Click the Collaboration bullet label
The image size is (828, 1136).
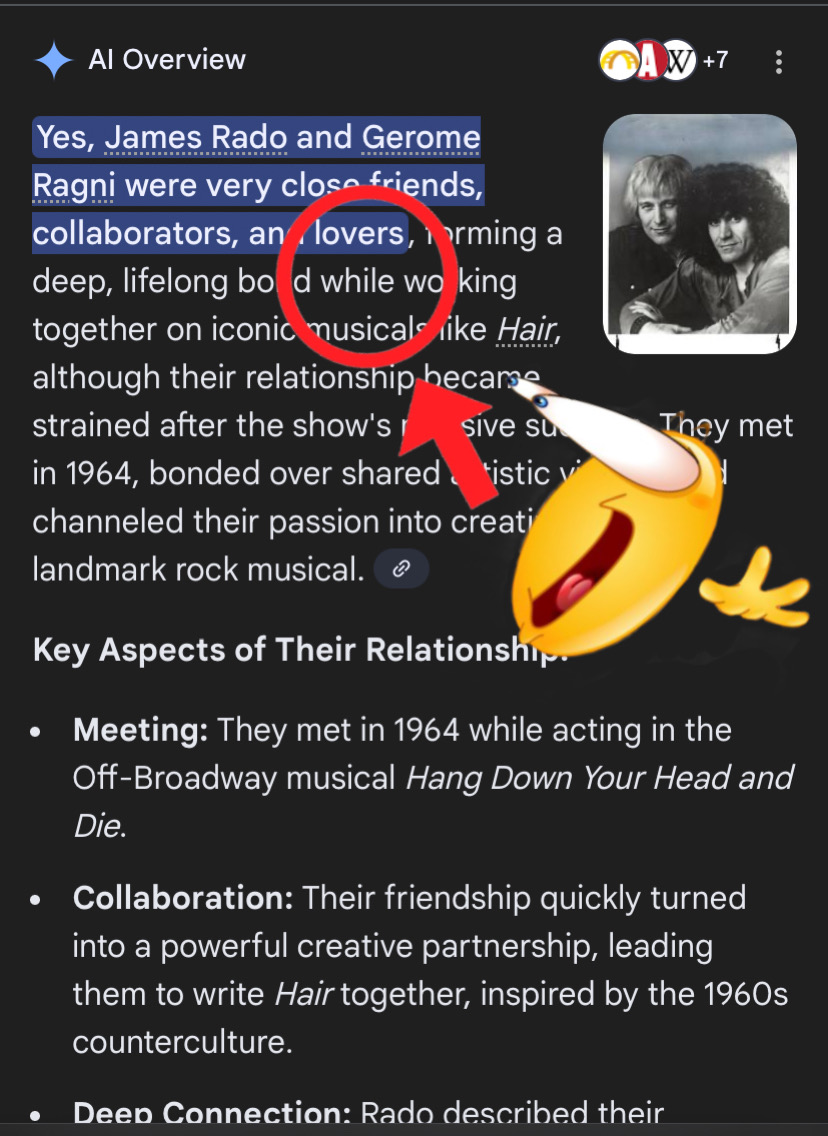click(183, 898)
